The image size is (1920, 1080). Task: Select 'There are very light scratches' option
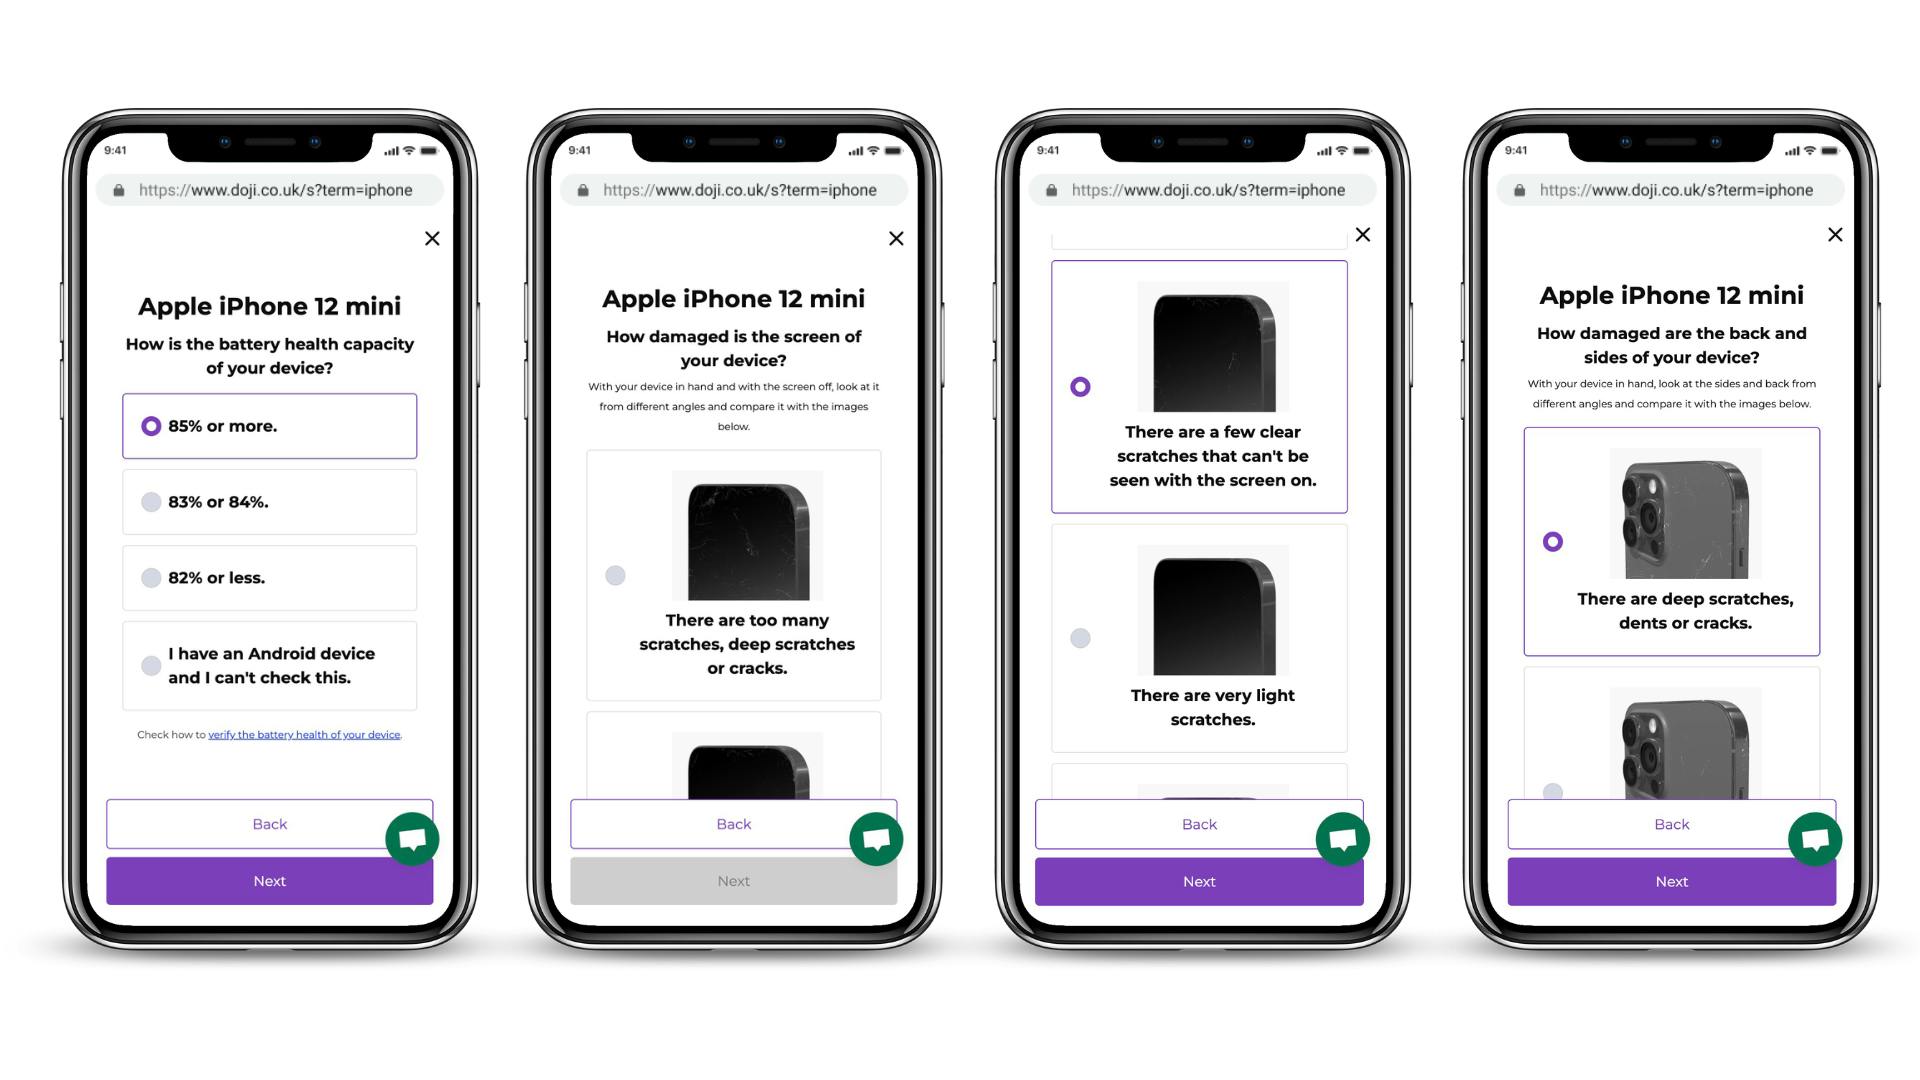click(x=1080, y=637)
